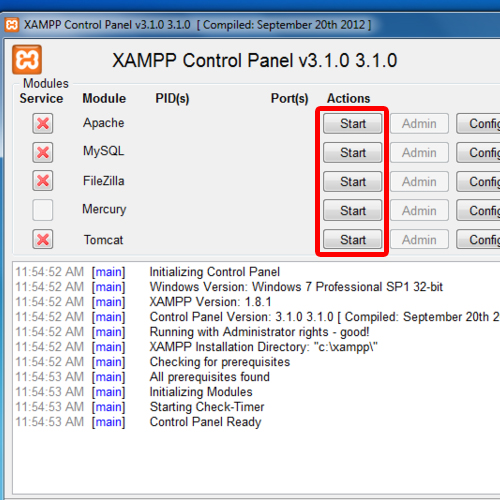500x500 pixels.
Task: Start the MySQL module
Action: click(353, 153)
